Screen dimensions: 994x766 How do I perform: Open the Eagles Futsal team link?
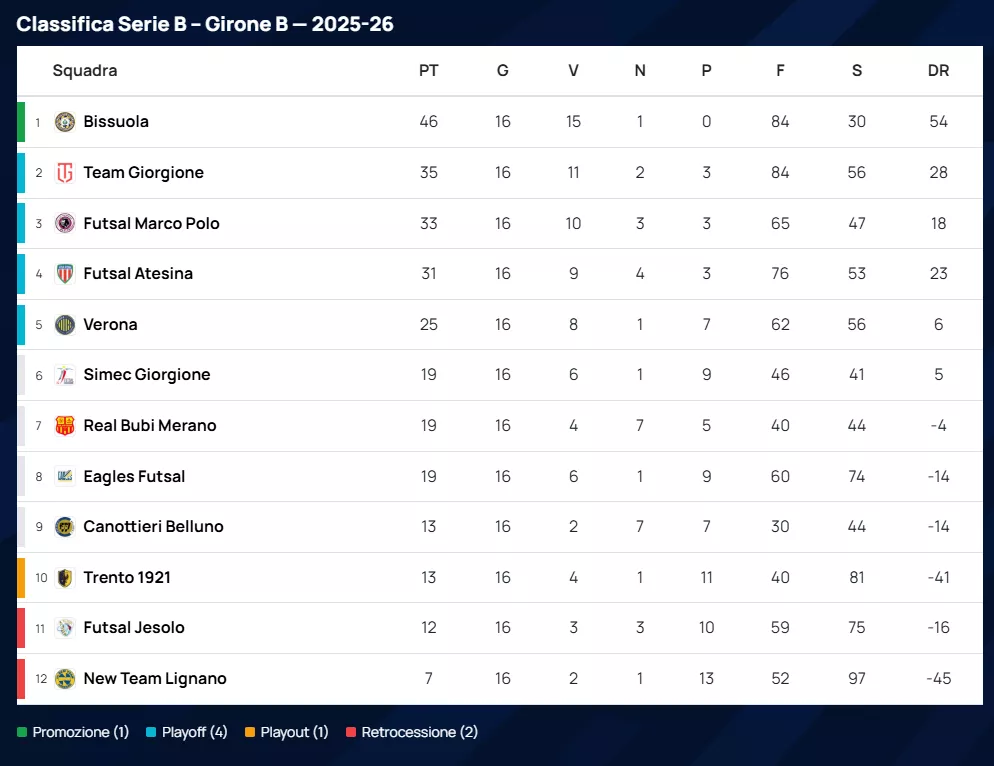tap(134, 476)
